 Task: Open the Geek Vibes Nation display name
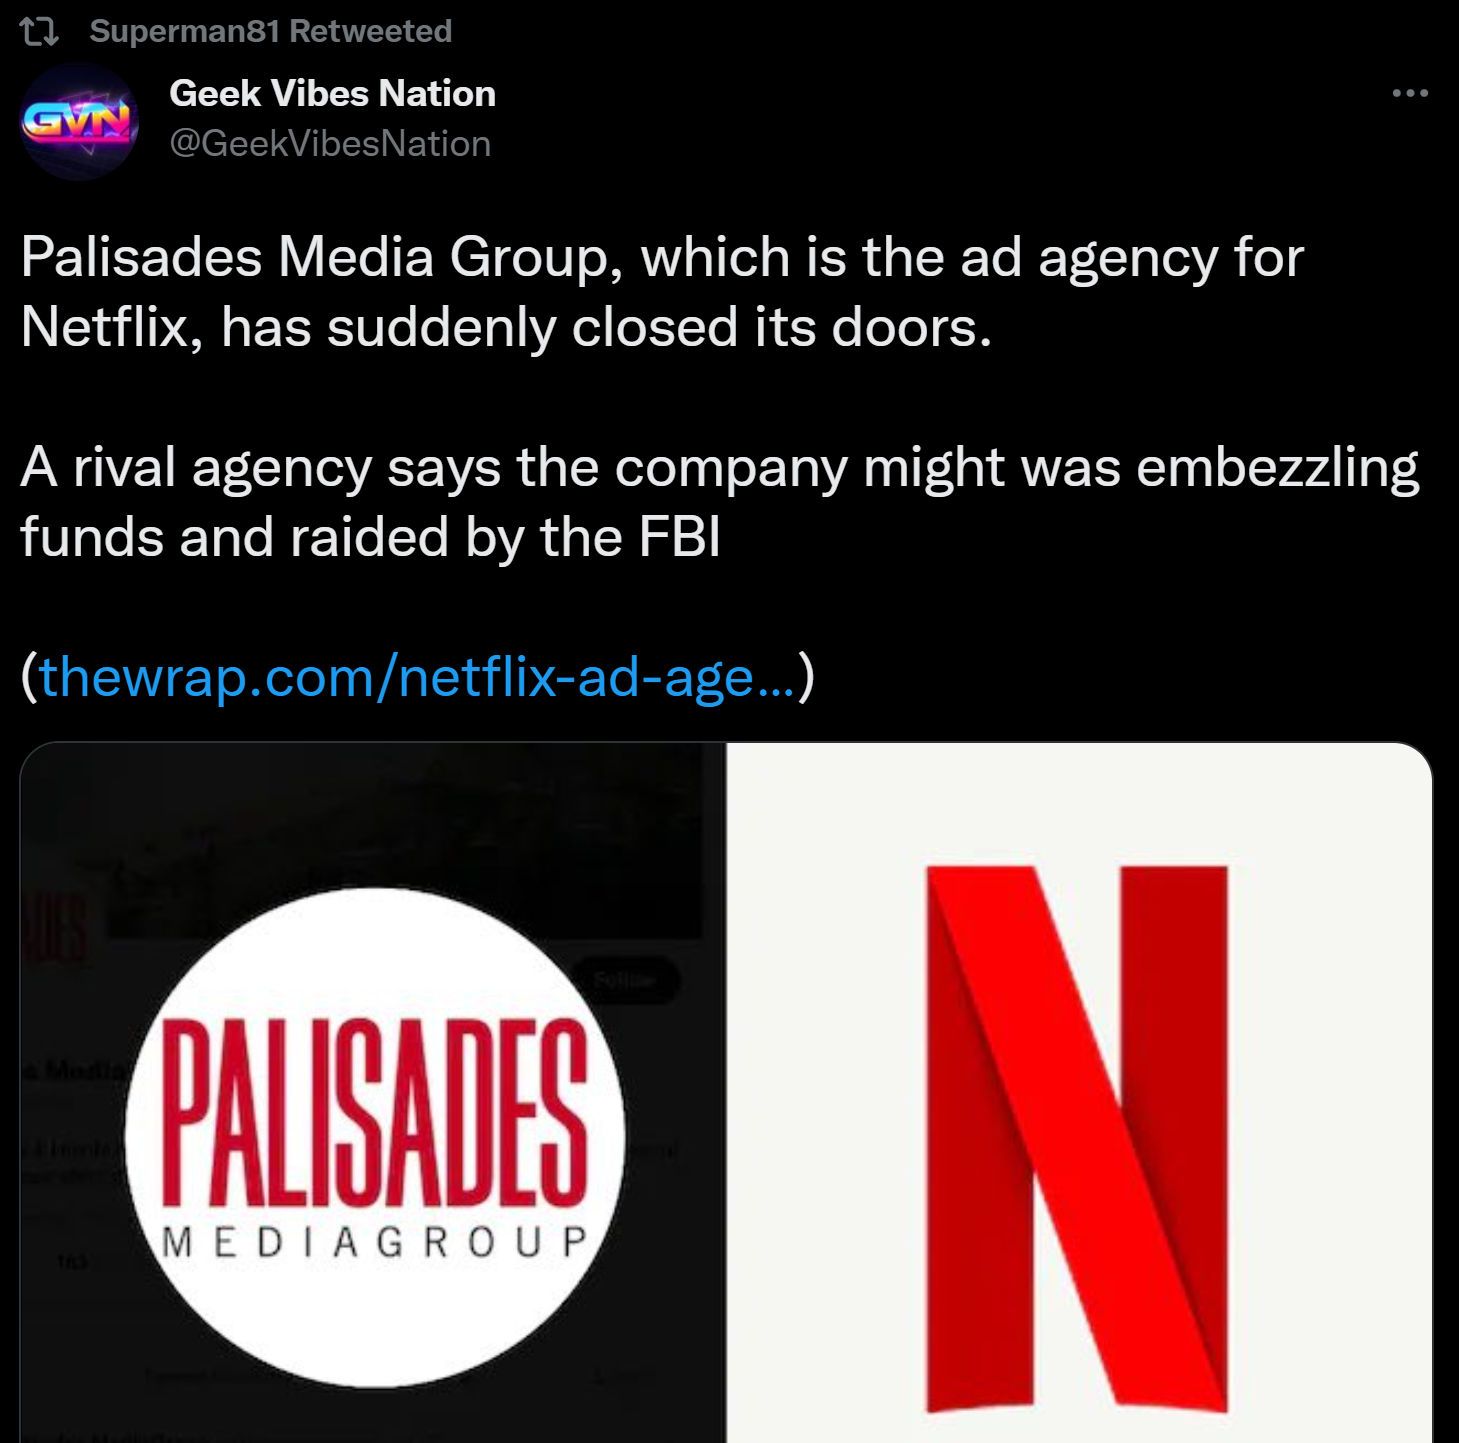tap(332, 93)
